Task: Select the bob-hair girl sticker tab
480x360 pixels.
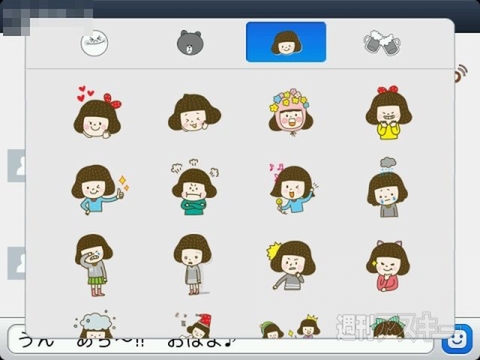Action: coord(286,42)
